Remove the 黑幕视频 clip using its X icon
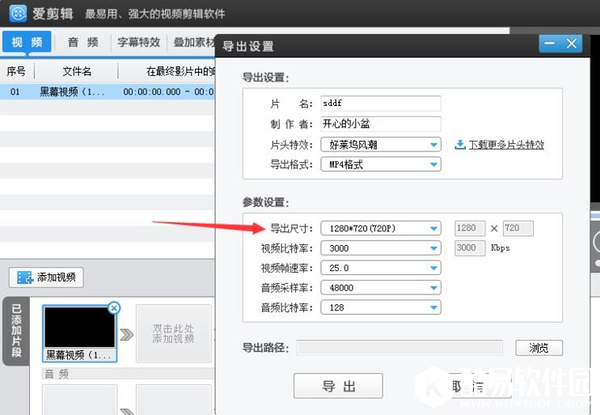This screenshot has height=415, width=600. click(x=113, y=308)
